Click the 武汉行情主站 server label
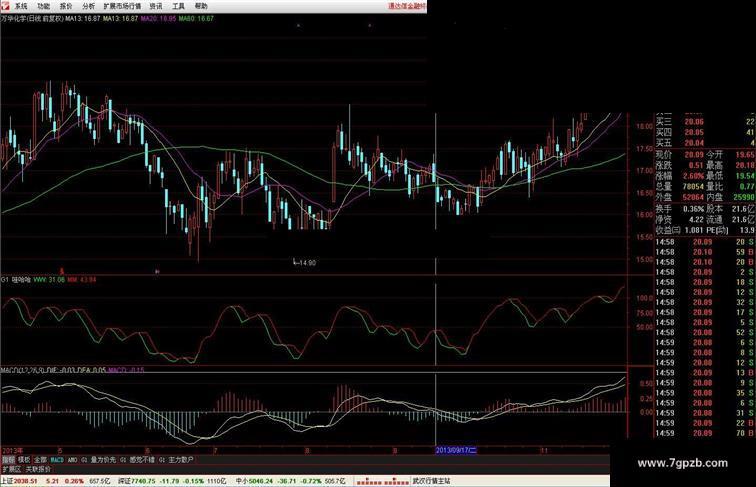 click(x=431, y=481)
